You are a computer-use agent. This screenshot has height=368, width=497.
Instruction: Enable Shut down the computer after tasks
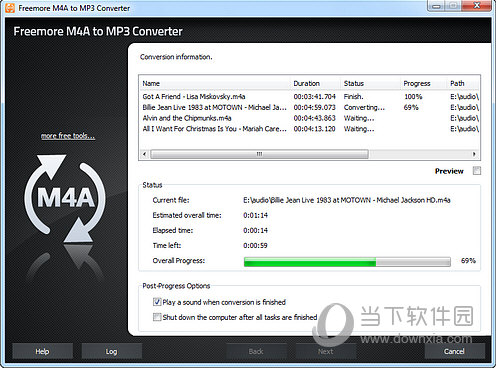click(x=157, y=317)
